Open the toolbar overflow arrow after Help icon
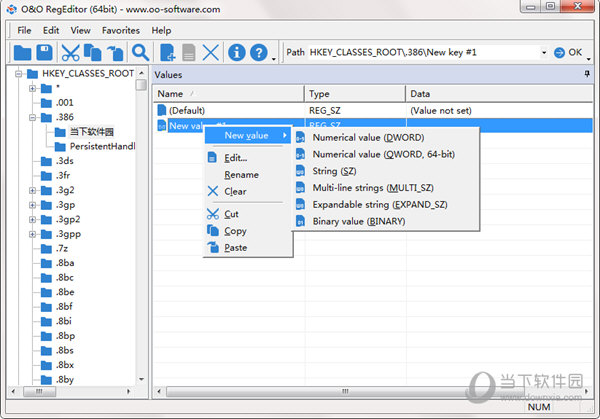The width and height of the screenshot is (600, 419). (x=274, y=59)
